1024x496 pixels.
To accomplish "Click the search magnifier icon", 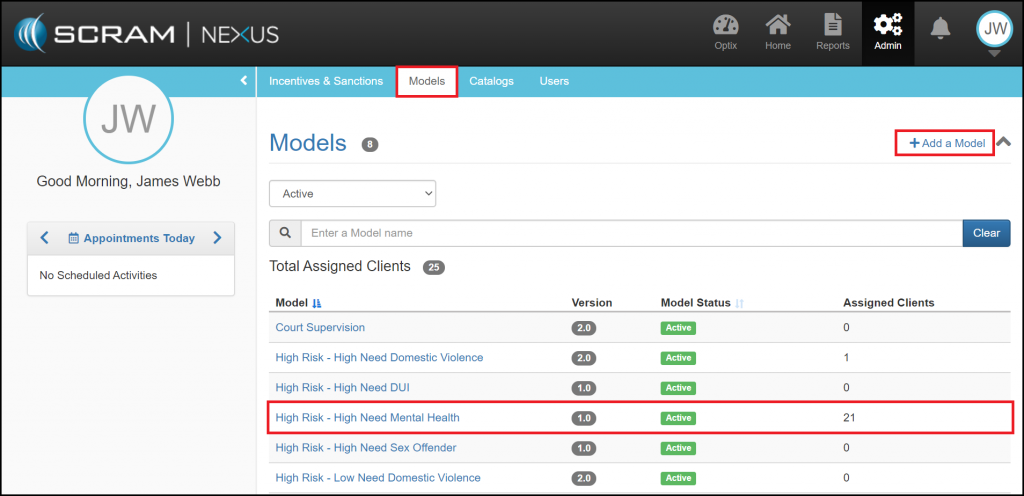I will [x=285, y=233].
